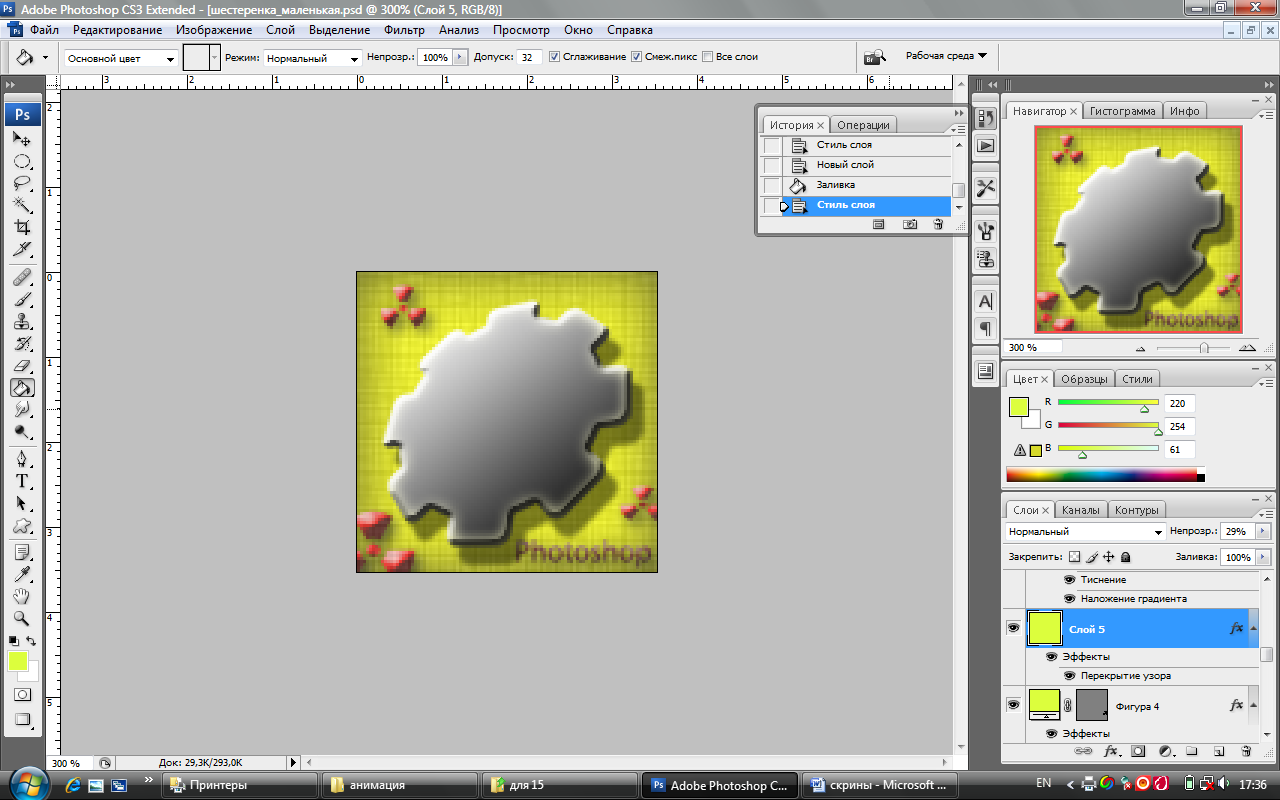Screen dimensions: 1280x800
Task: Delete layer using Layers panel trash icon
Action: coord(1246,750)
